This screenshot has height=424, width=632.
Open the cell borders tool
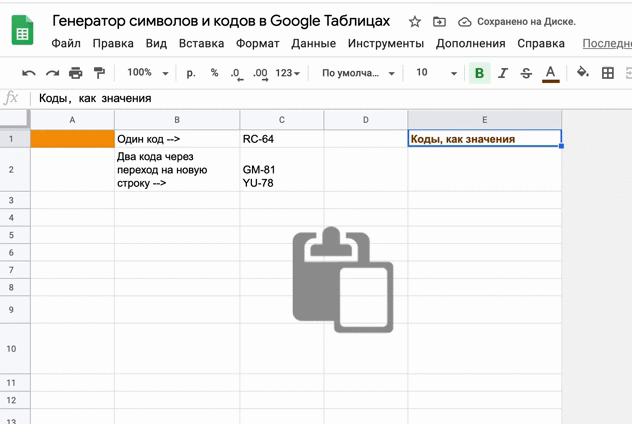(x=607, y=73)
